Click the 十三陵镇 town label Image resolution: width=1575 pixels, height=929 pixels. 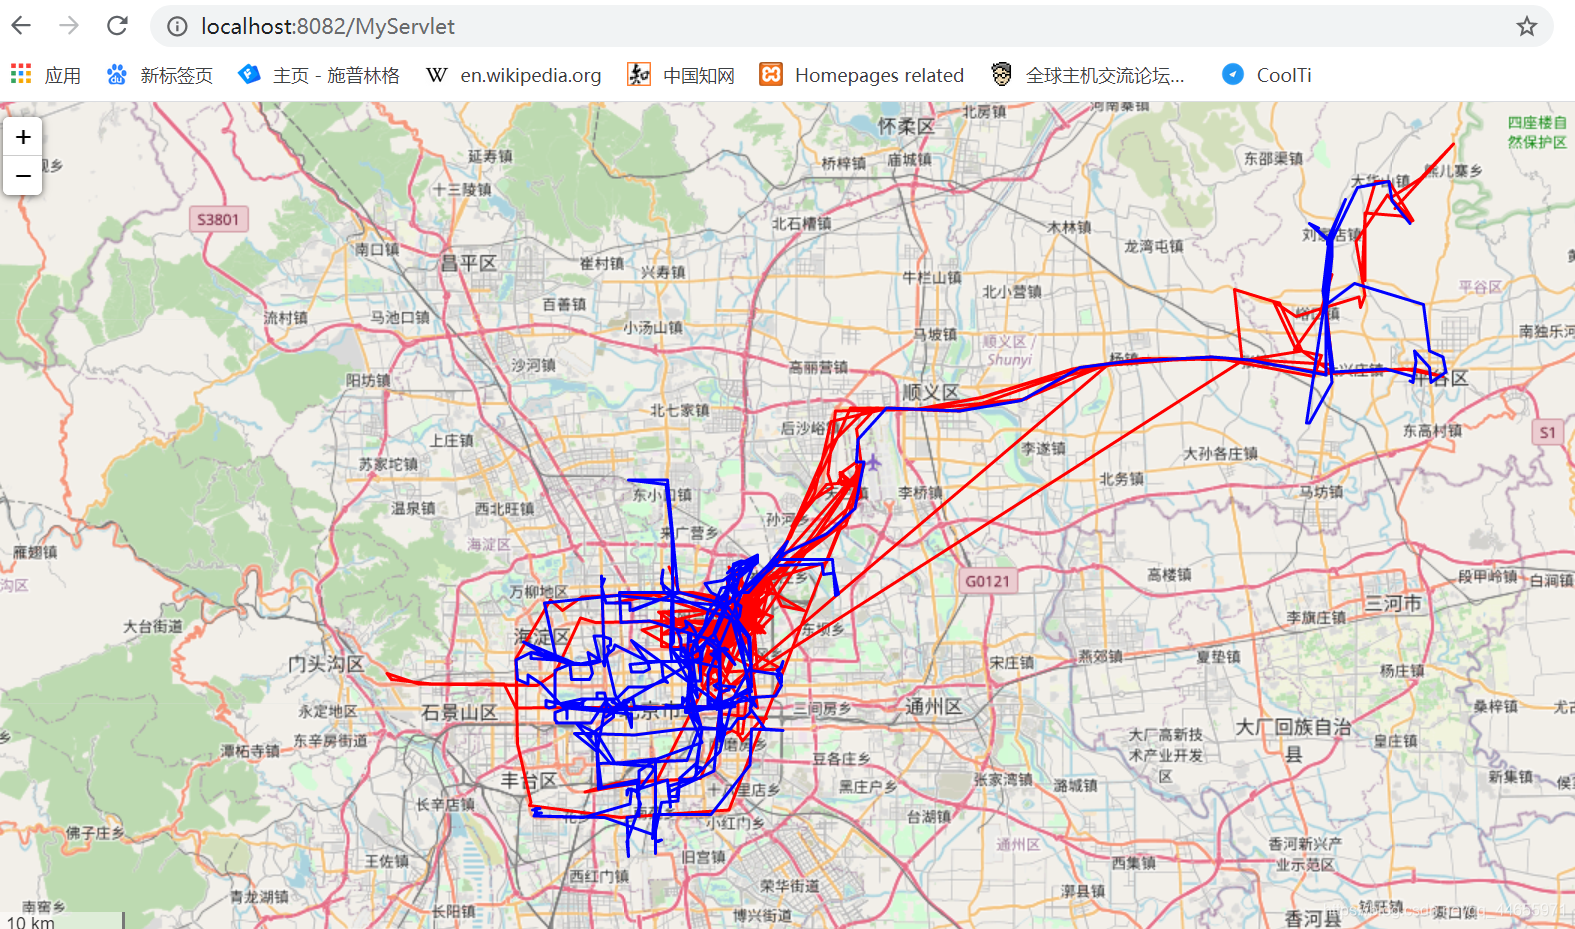click(462, 189)
